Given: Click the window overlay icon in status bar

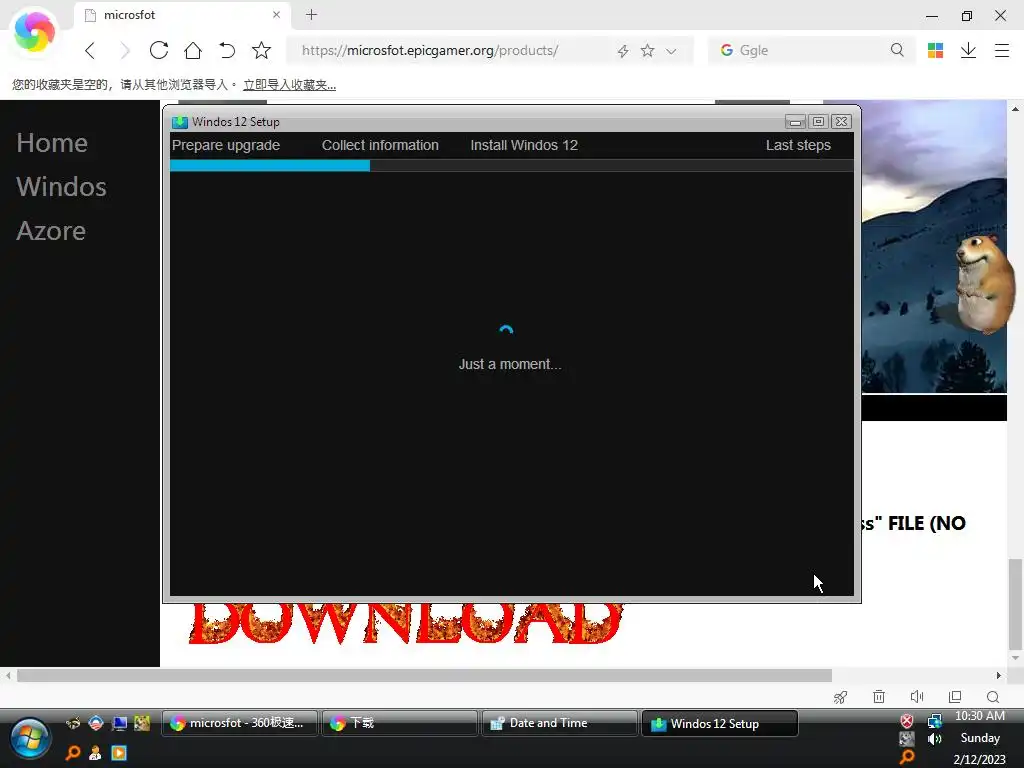Looking at the screenshot, I should click(955, 697).
